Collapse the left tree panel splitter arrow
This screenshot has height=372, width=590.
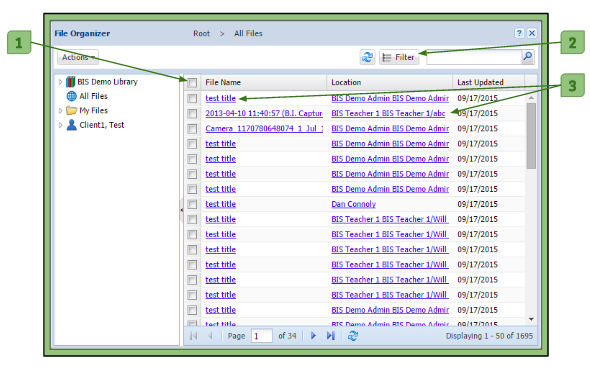(x=181, y=210)
